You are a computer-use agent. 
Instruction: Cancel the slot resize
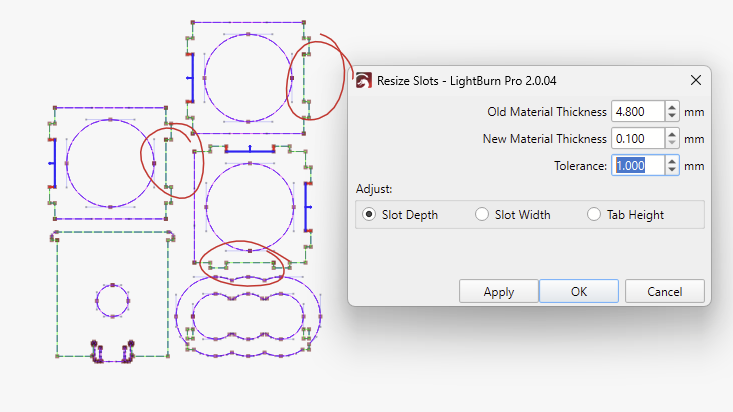click(x=664, y=291)
